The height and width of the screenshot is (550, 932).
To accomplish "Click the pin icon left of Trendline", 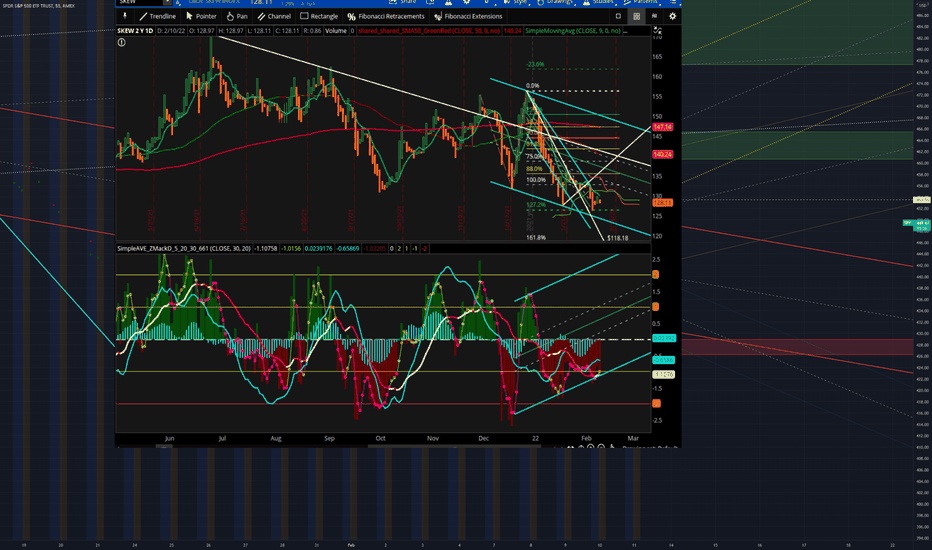I will (125, 16).
